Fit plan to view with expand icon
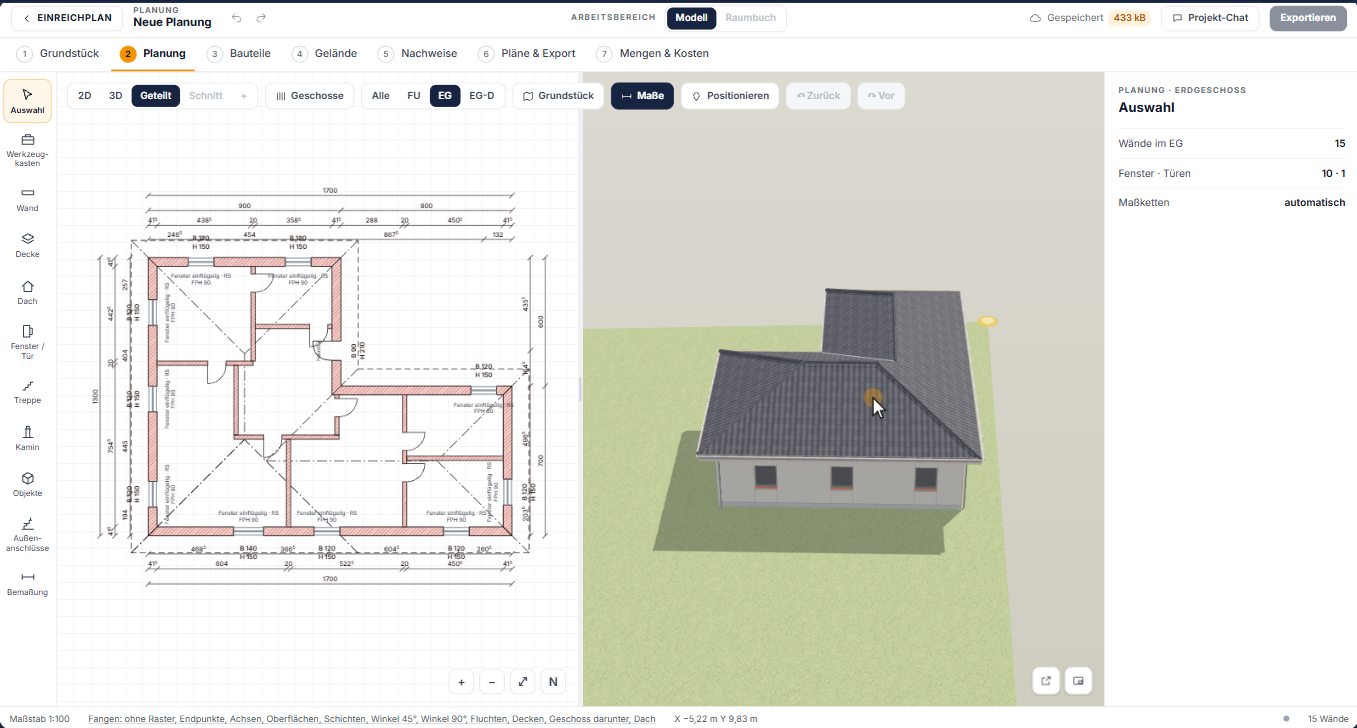This screenshot has height=728, width=1357. tap(523, 682)
